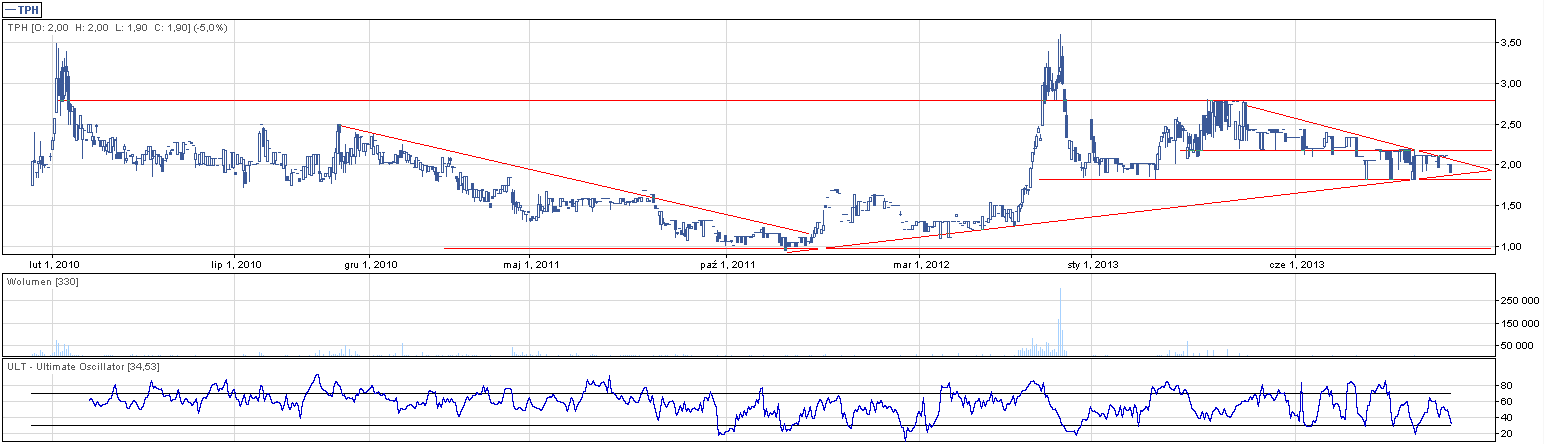1544x444 pixels.
Task: Click the 'gru 1, 2010' date label
Action: point(370,265)
